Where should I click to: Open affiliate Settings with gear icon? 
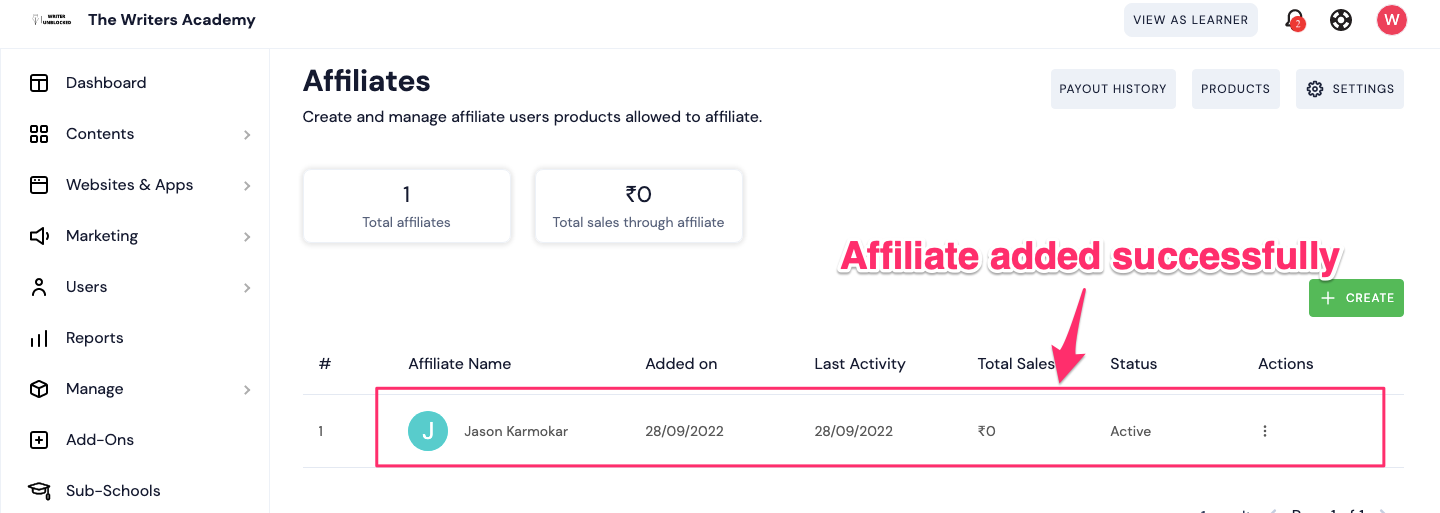tap(1350, 89)
